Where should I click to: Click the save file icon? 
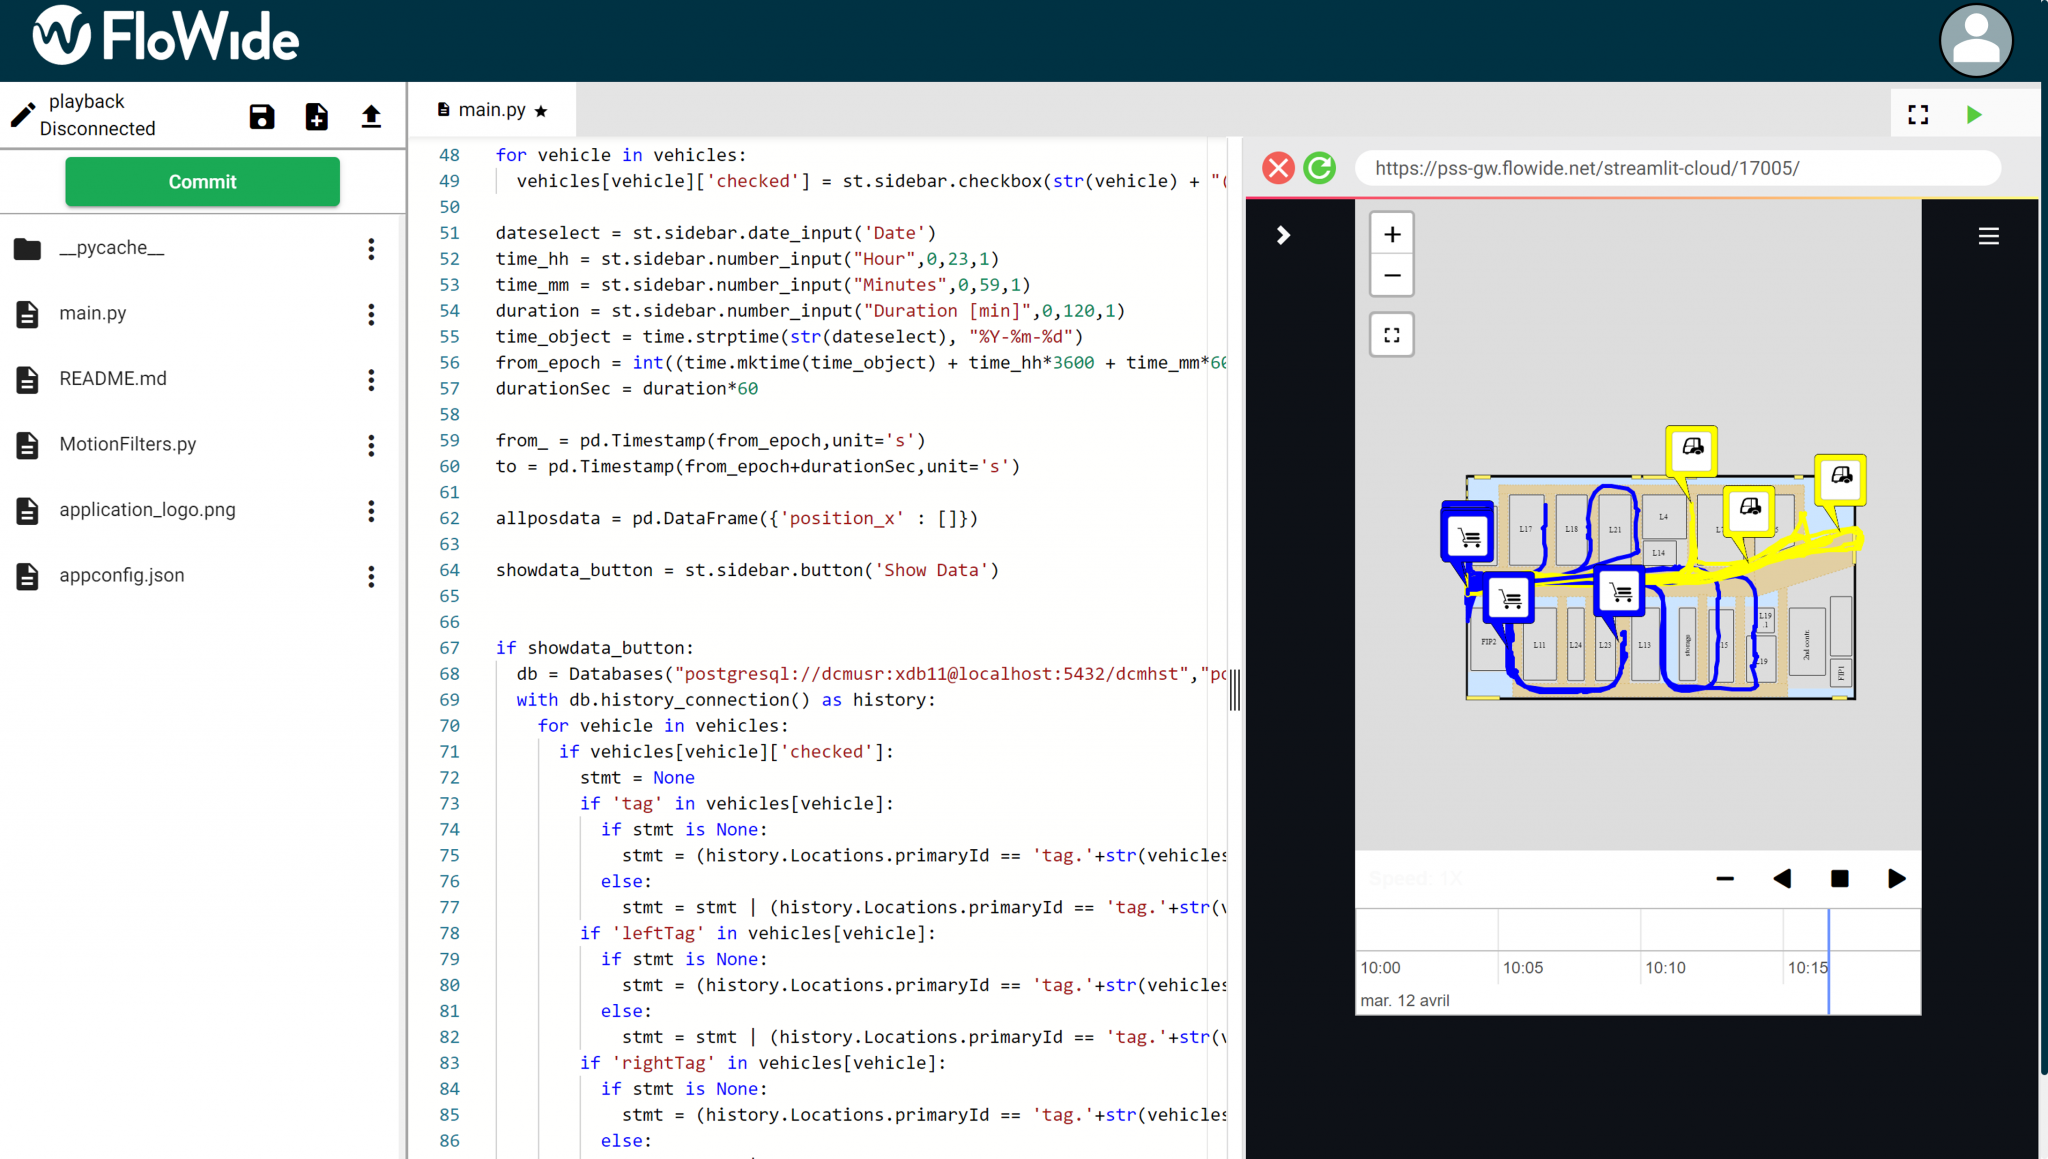(261, 117)
